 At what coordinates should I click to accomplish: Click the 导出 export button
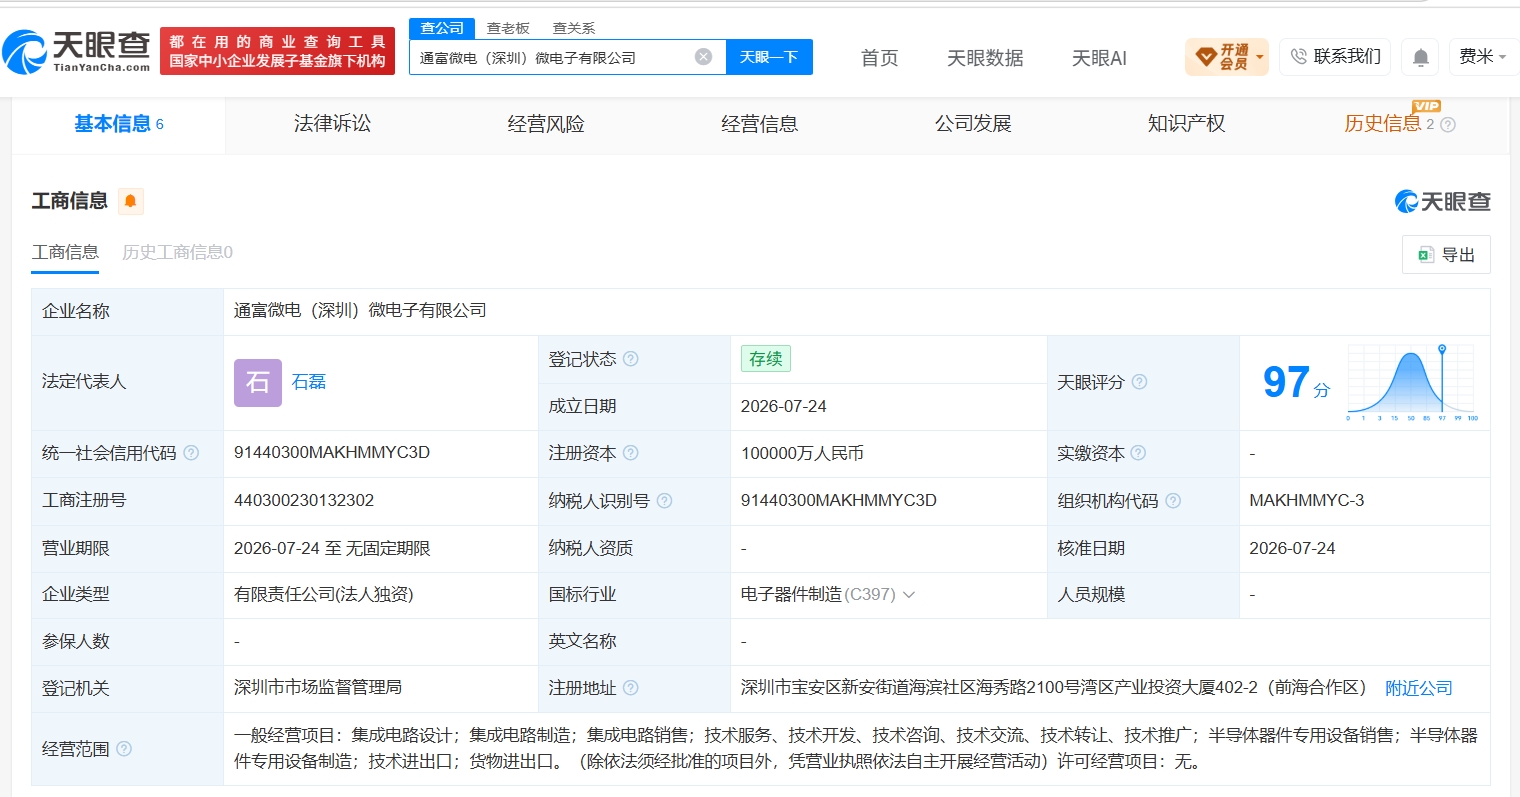pyautogui.click(x=1446, y=255)
